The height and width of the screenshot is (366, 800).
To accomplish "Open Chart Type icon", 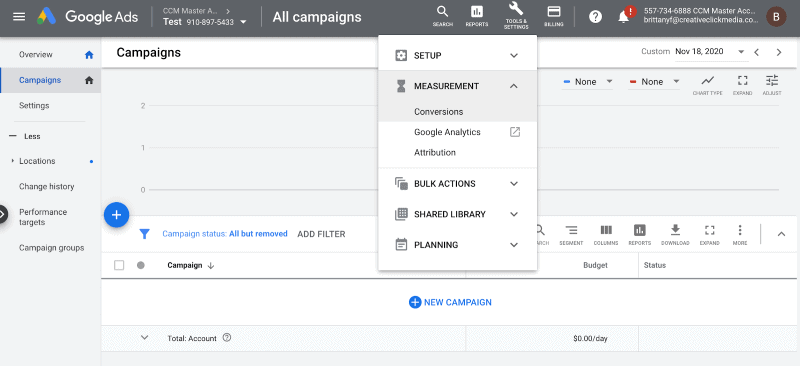I will pyautogui.click(x=707, y=85).
